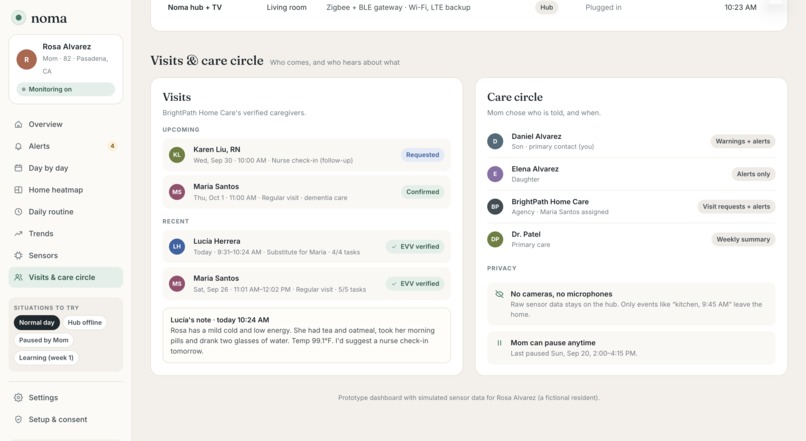Click BrightPath's Visit requests + alerts setting
This screenshot has width=806, height=441.
736,207
